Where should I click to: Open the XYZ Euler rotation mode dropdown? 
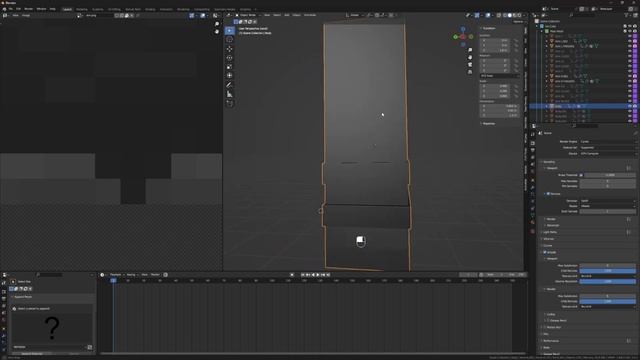(499, 76)
